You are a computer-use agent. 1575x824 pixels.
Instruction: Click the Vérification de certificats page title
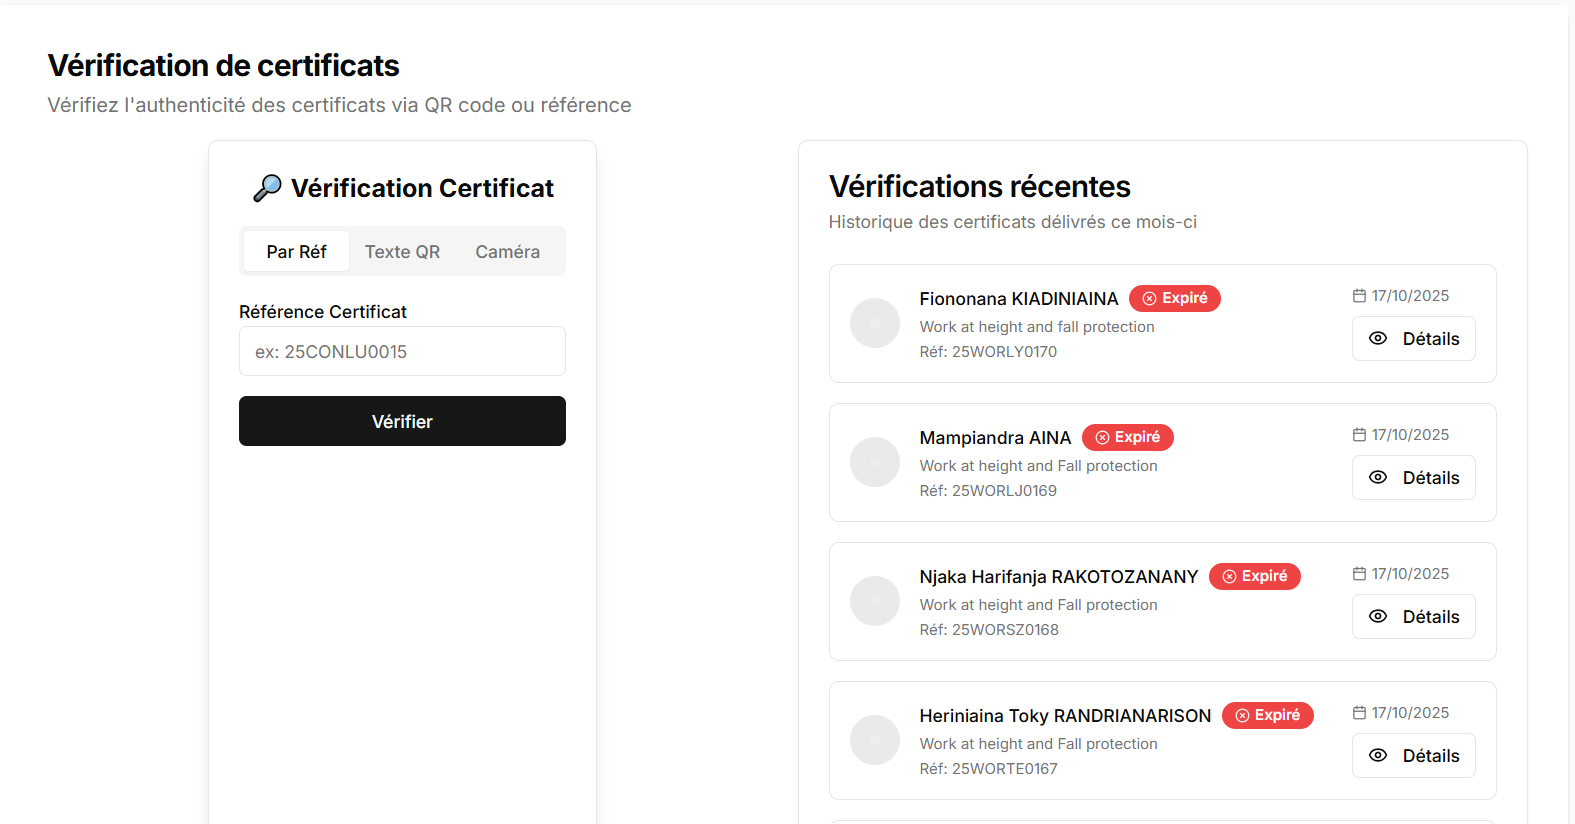tap(223, 66)
